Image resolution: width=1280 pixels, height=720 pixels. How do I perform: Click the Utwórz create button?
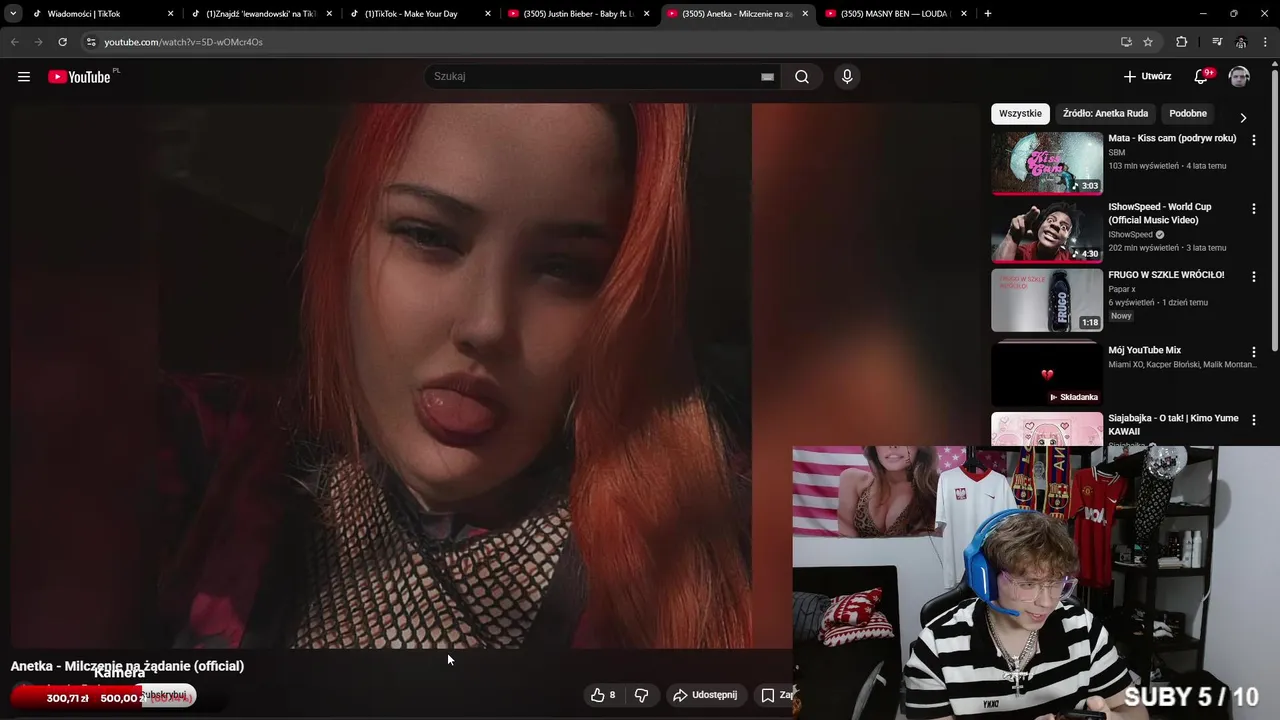click(x=1147, y=77)
